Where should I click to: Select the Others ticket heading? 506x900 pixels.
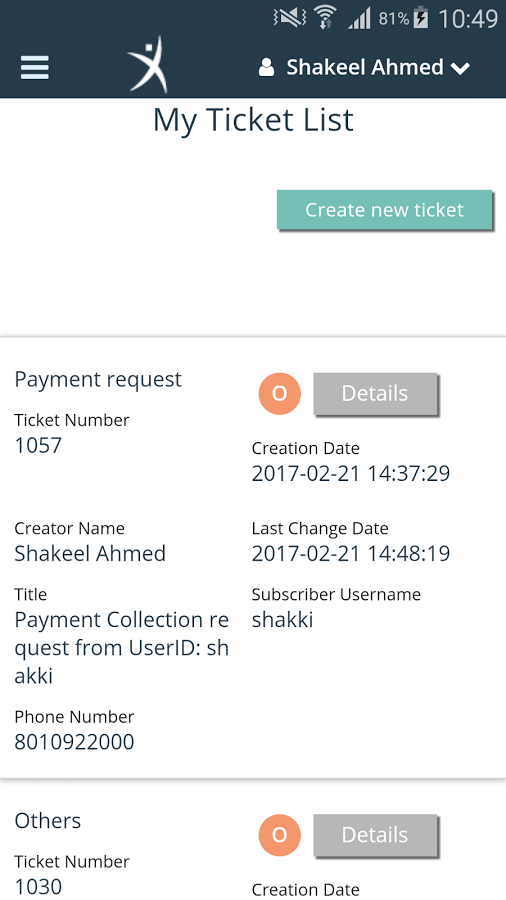pyautogui.click(x=48, y=820)
